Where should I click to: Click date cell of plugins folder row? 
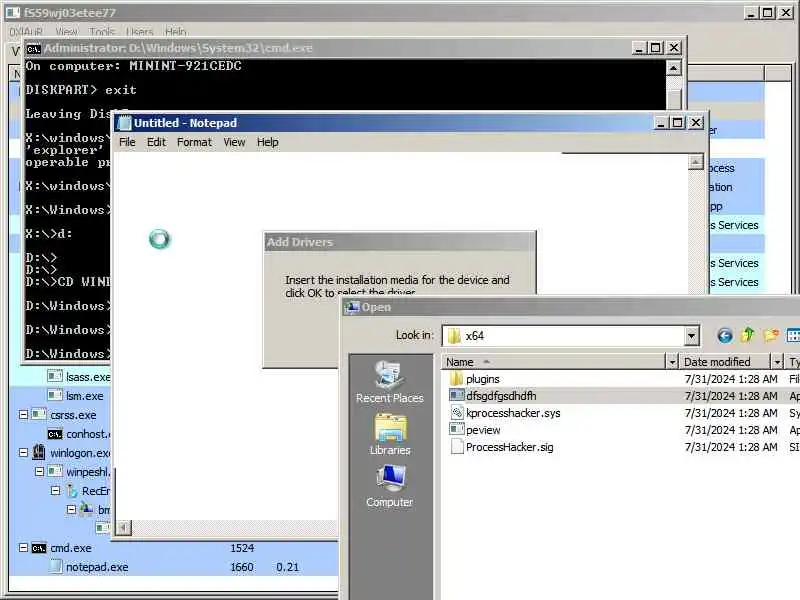click(731, 379)
